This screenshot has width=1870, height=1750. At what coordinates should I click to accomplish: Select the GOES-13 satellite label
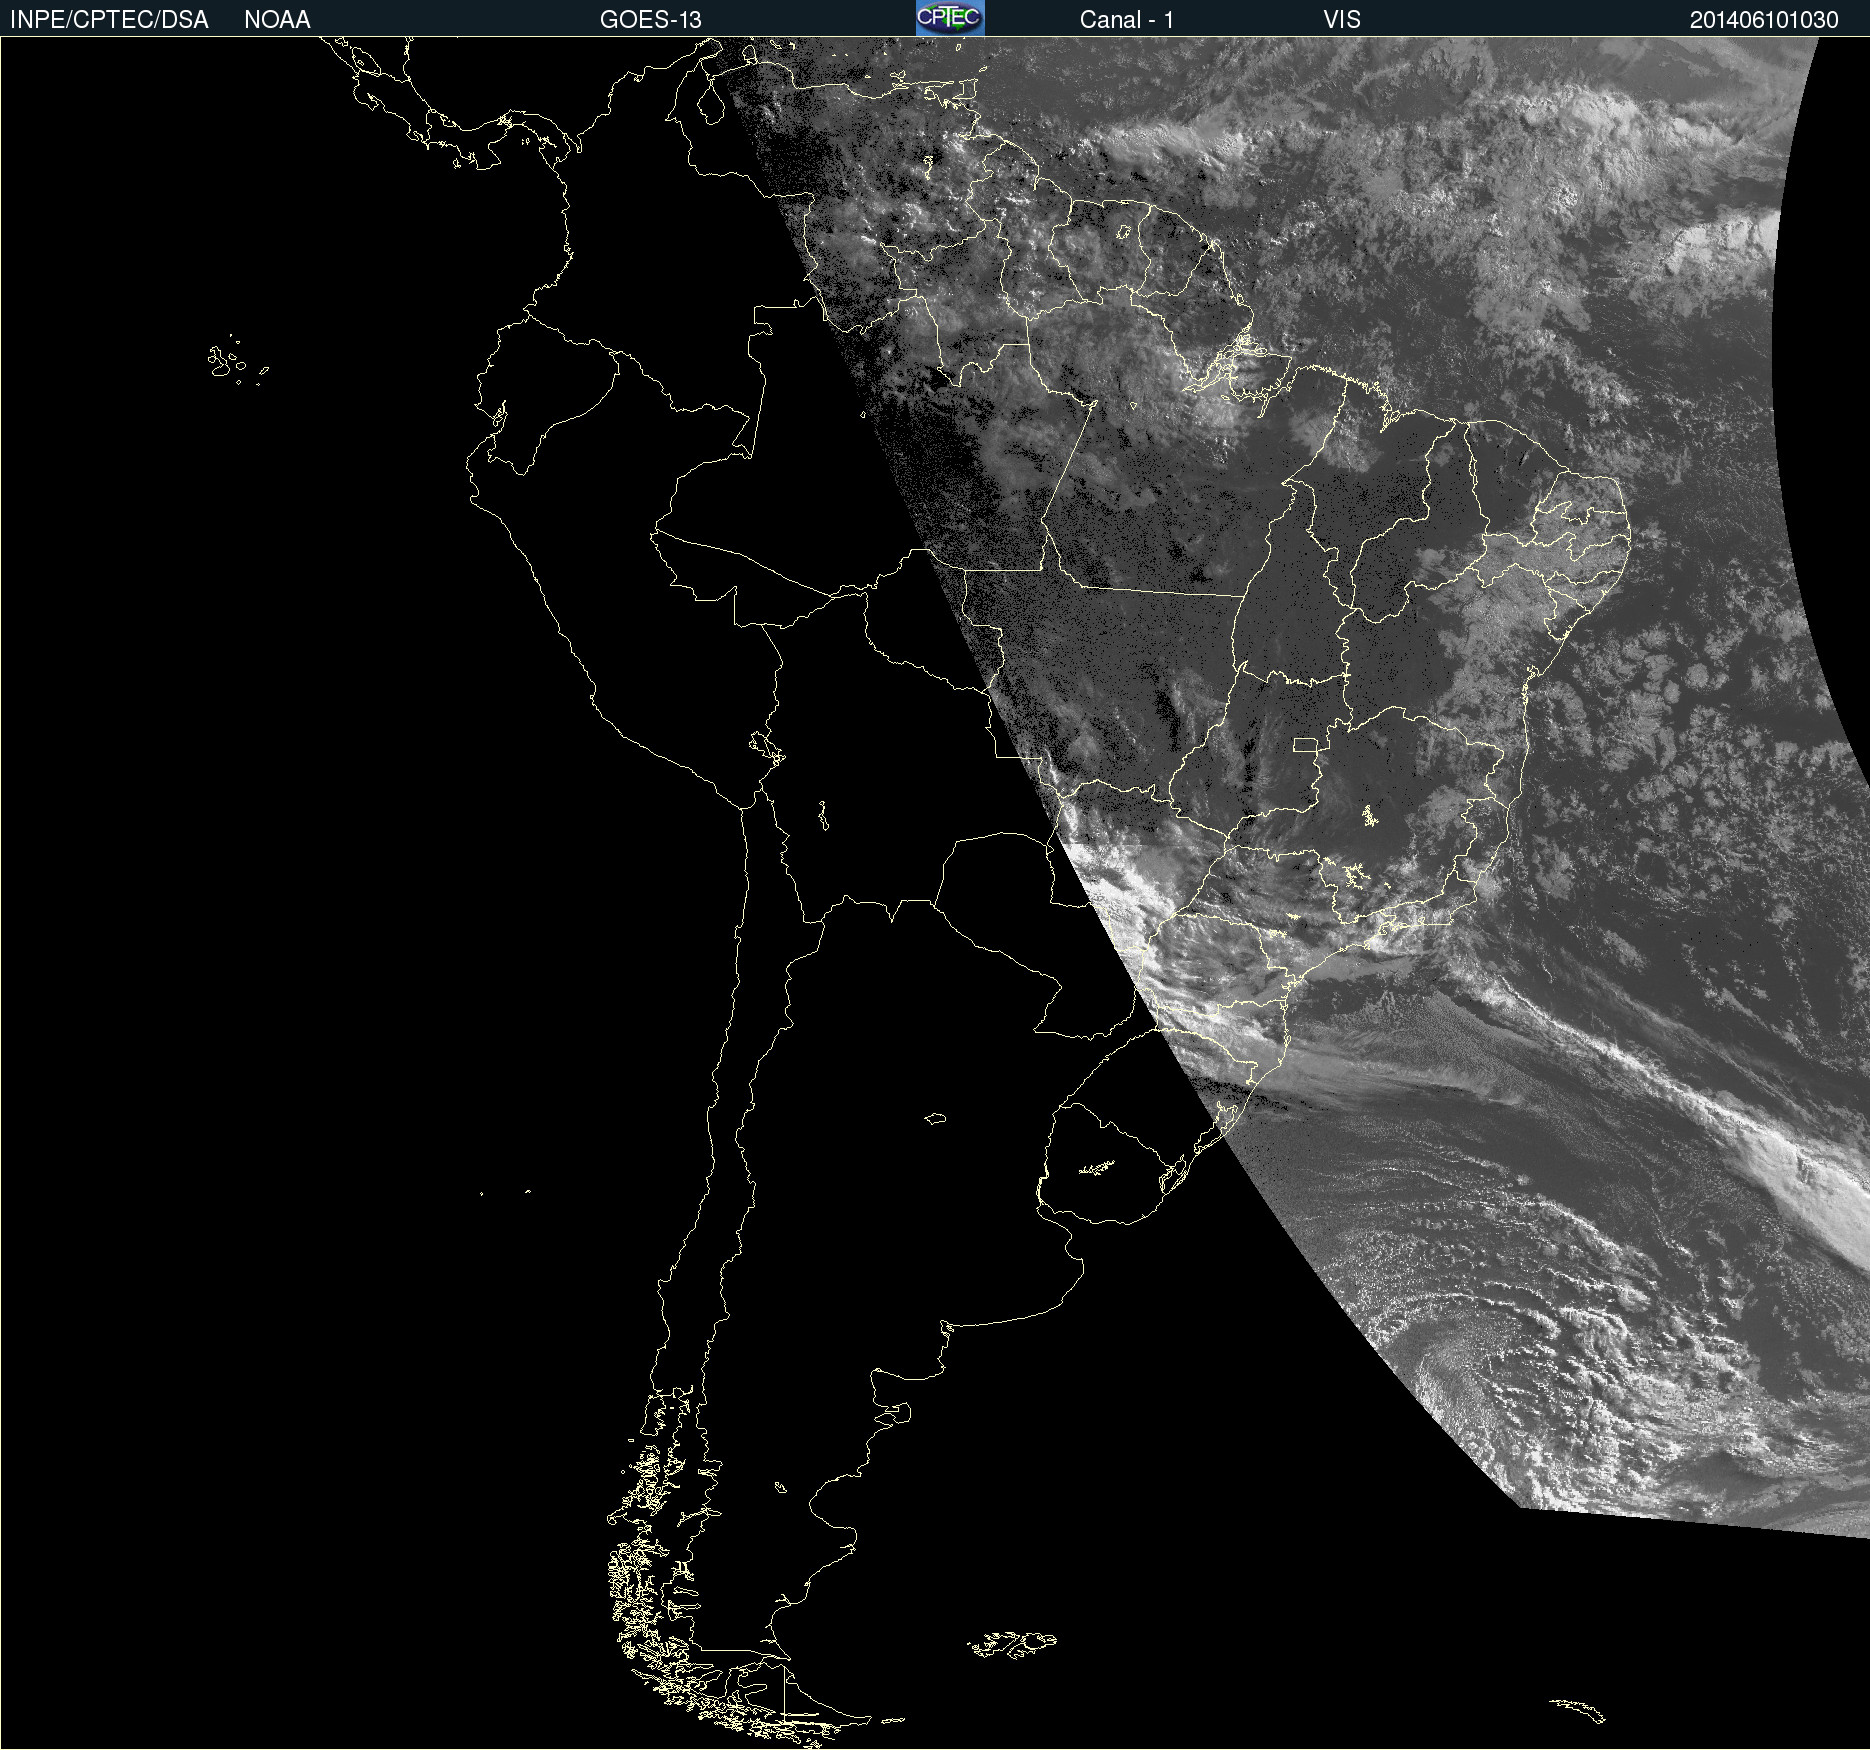[x=651, y=20]
